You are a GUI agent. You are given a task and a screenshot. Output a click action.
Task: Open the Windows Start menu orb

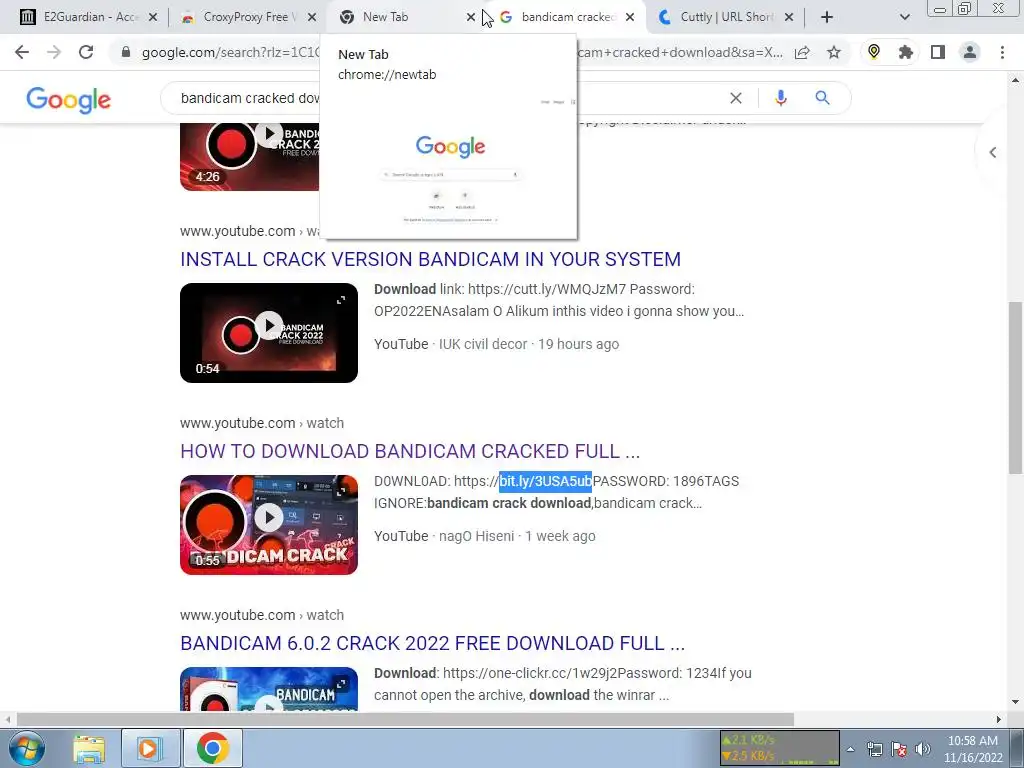click(x=26, y=748)
